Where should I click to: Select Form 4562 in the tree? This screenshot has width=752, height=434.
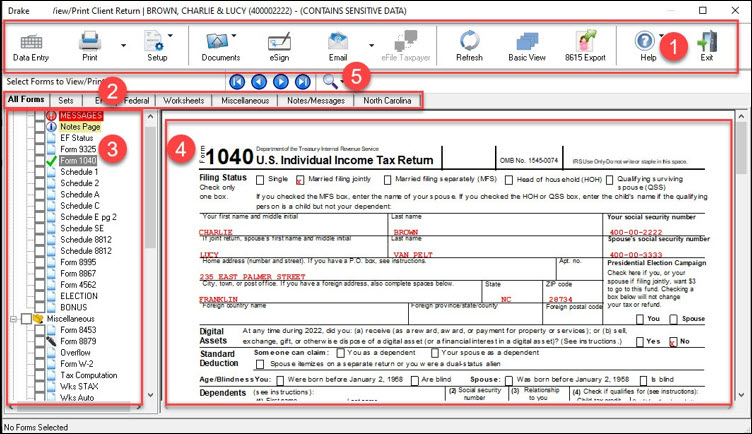(78, 285)
